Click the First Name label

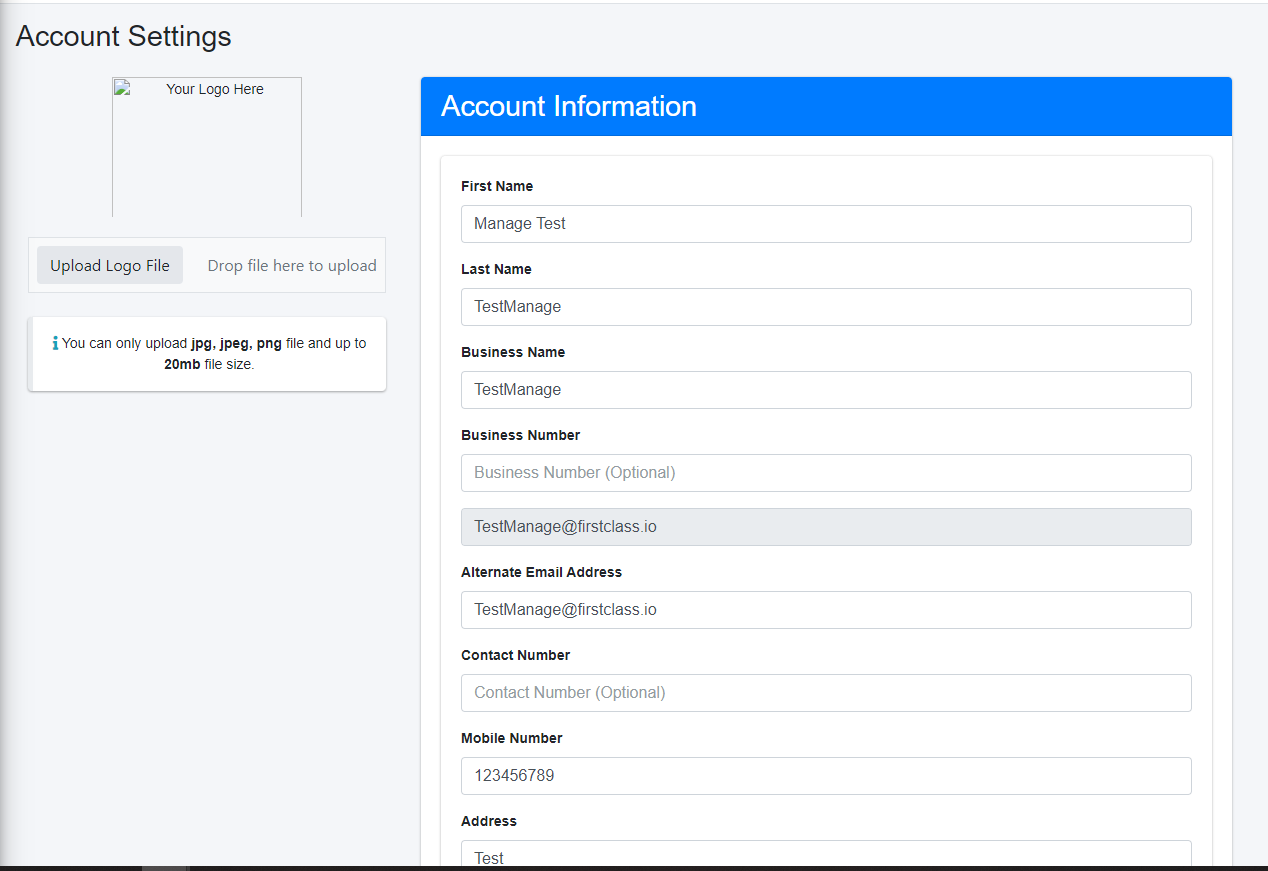497,186
